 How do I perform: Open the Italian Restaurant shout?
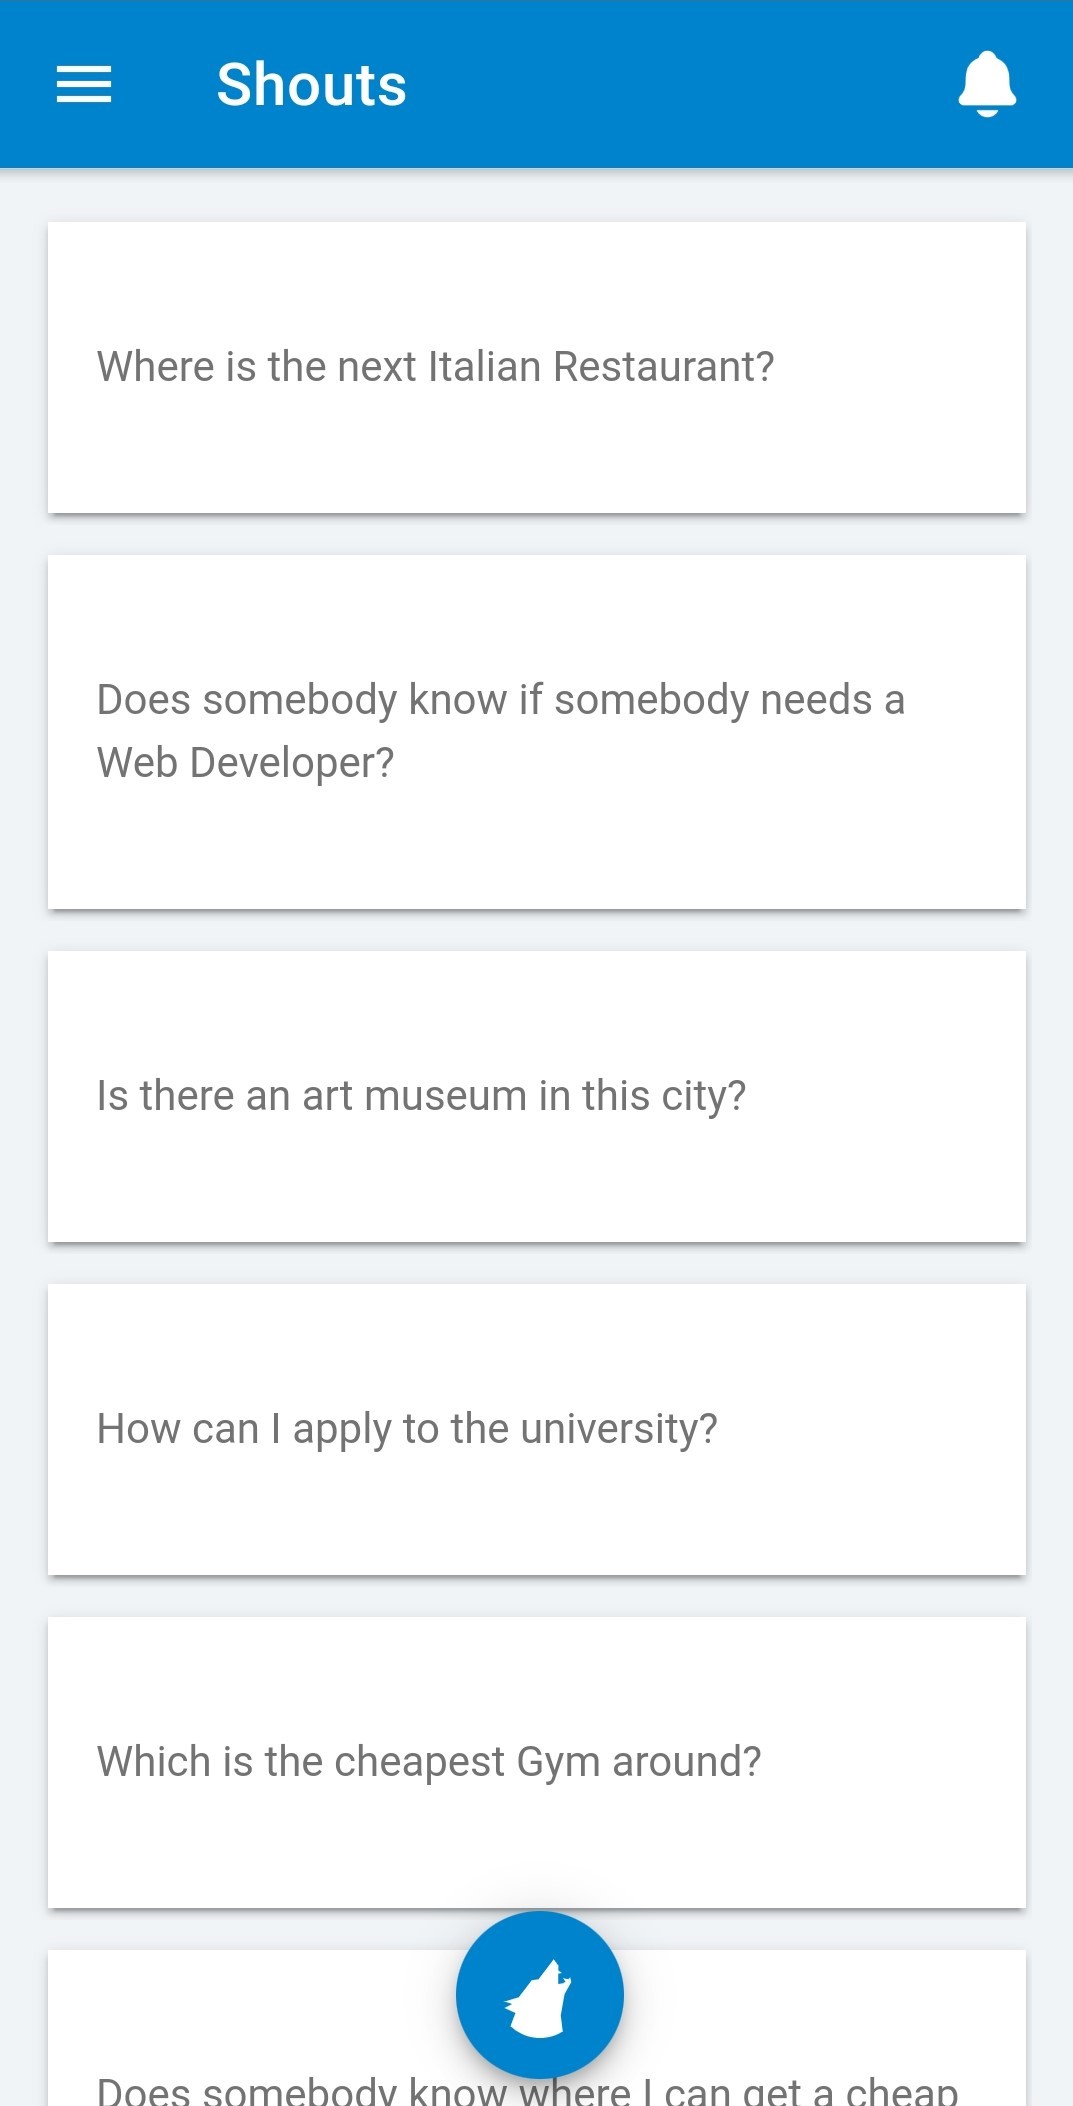(x=536, y=367)
